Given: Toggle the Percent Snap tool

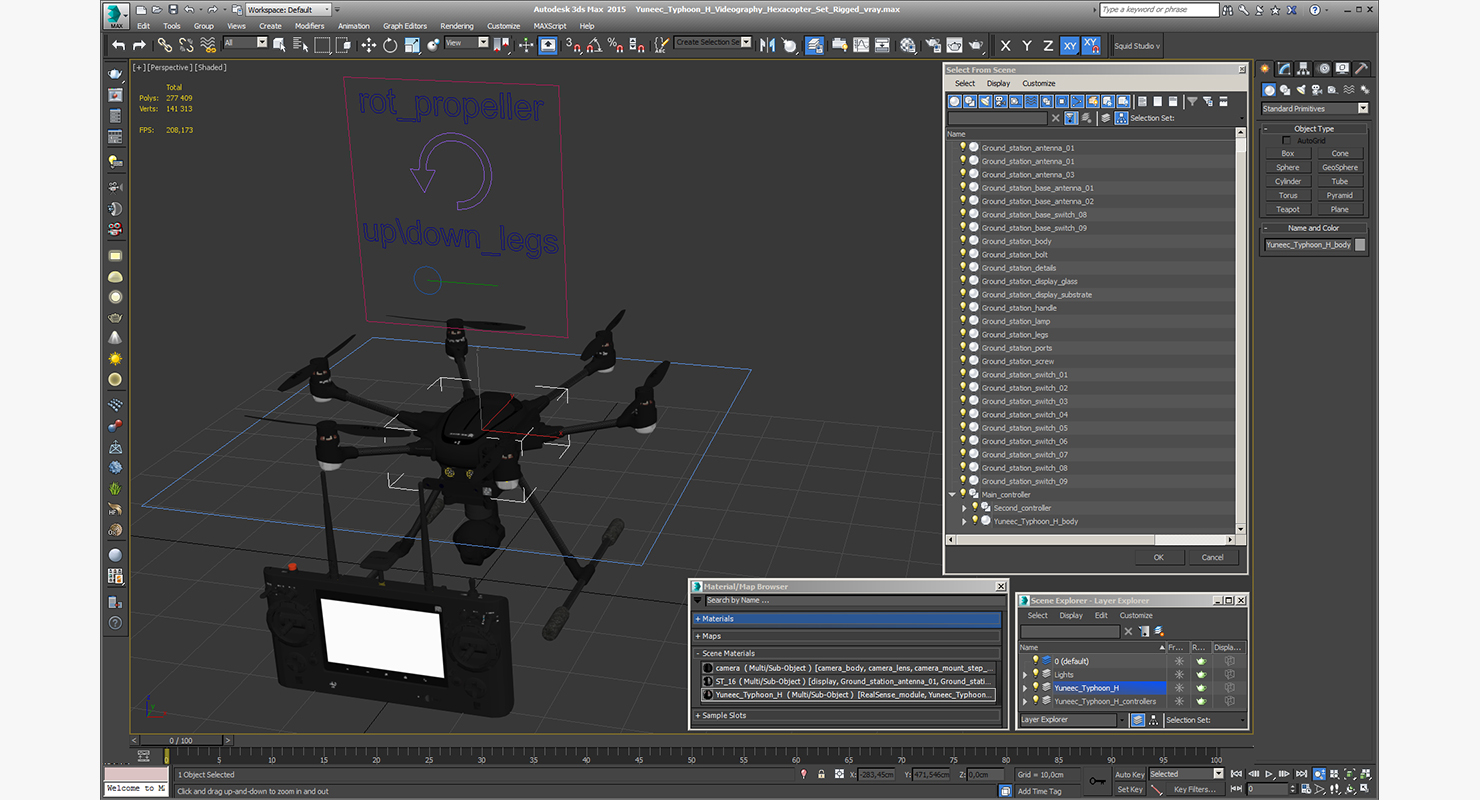Looking at the screenshot, I should [x=616, y=45].
